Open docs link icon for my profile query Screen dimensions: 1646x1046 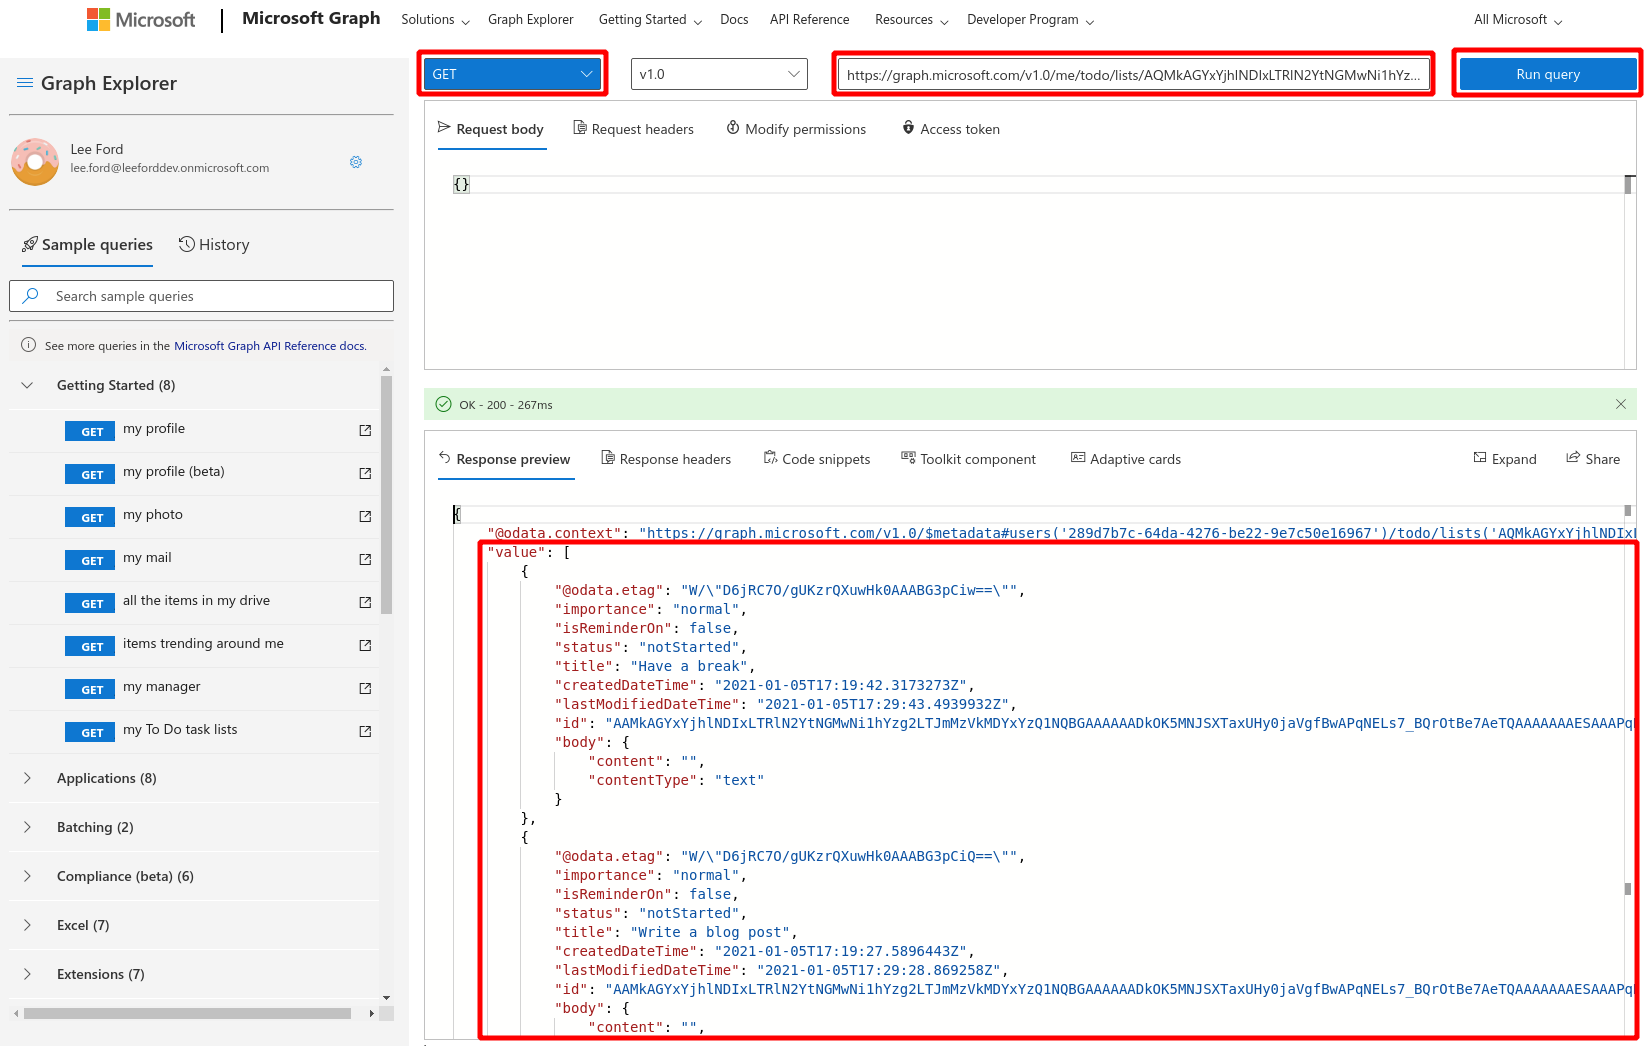365,430
